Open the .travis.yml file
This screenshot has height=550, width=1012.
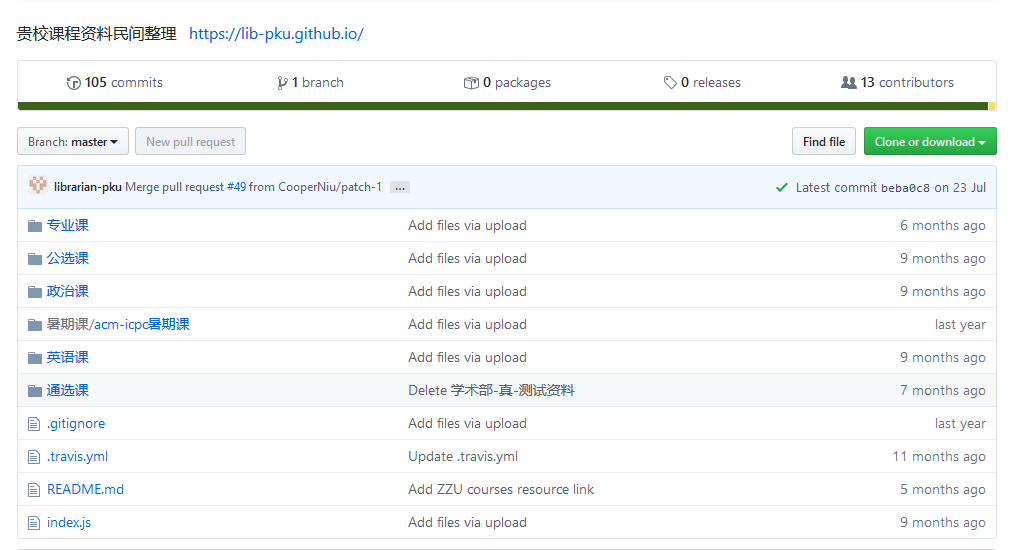coord(77,456)
